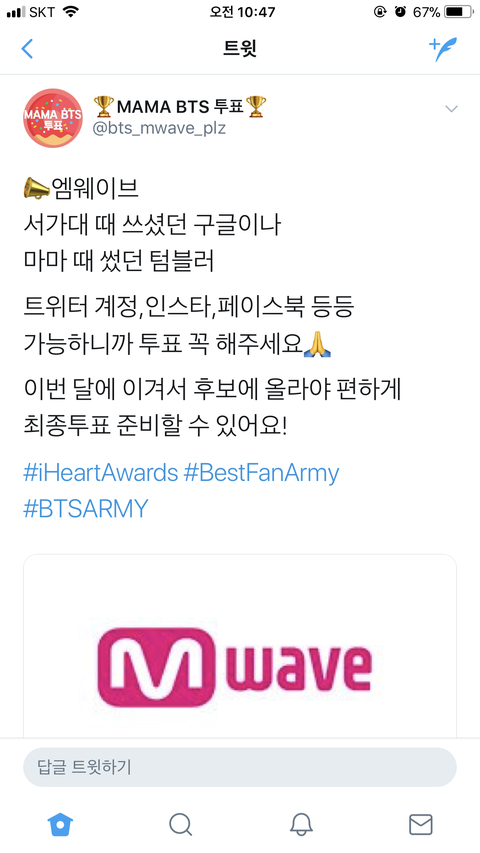Open the MAMA BTS 투표 display name
Screen dimensions: 480x853
180,107
